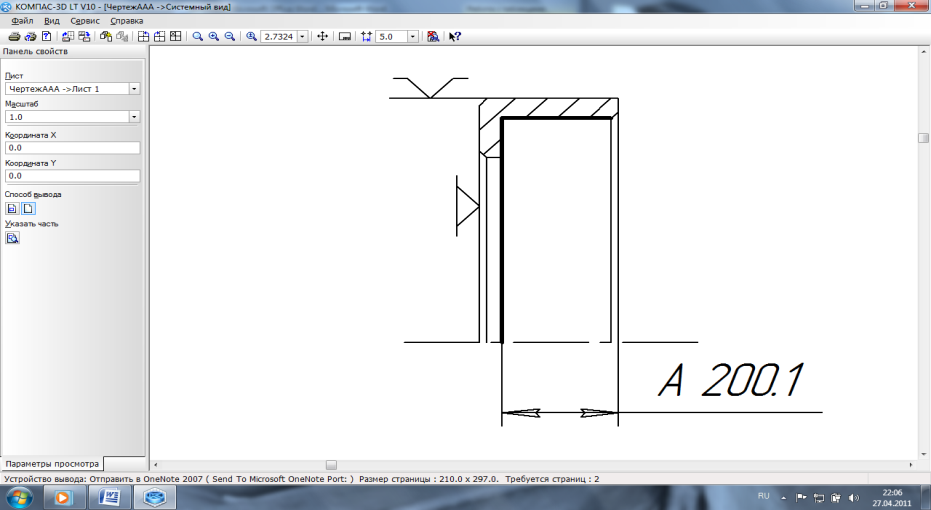Image resolution: width=931 pixels, height=510 pixels.
Task: Click the 'A 200.1' dimension text in drawing
Action: [x=731, y=380]
